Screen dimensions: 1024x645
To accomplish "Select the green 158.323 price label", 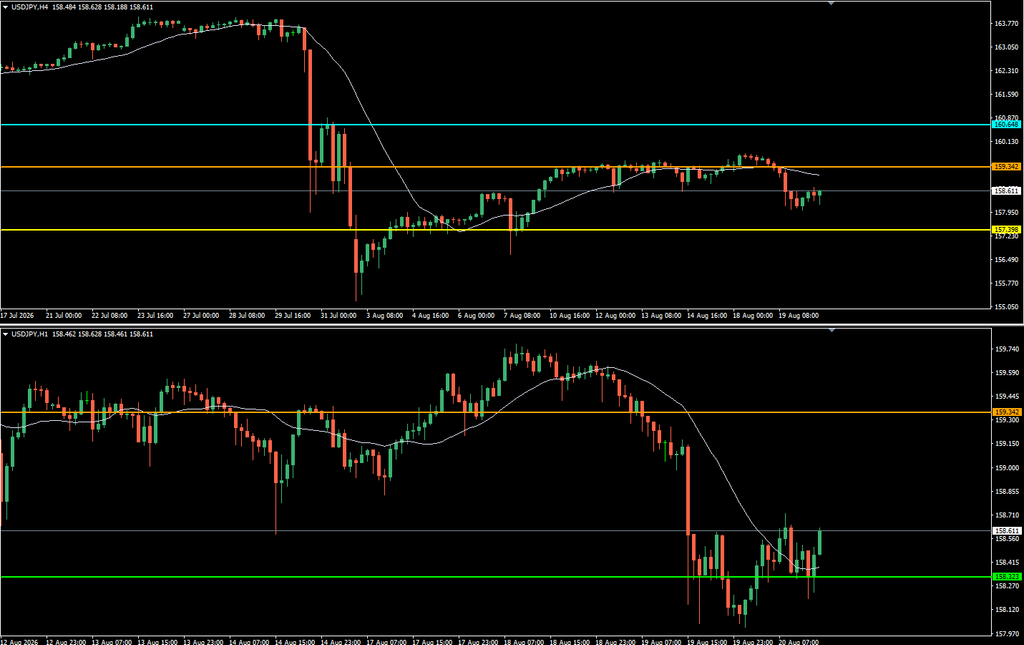I will tap(1006, 577).
